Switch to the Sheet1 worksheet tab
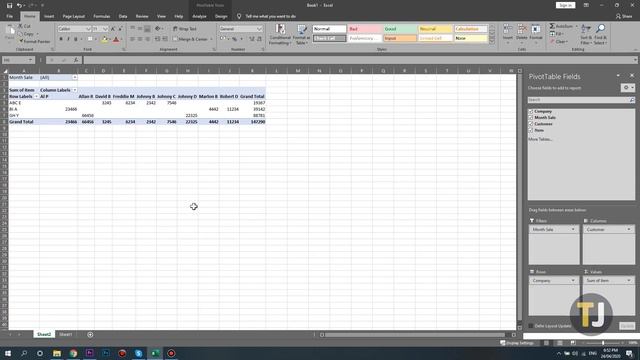640x360 pixels. coord(66,335)
